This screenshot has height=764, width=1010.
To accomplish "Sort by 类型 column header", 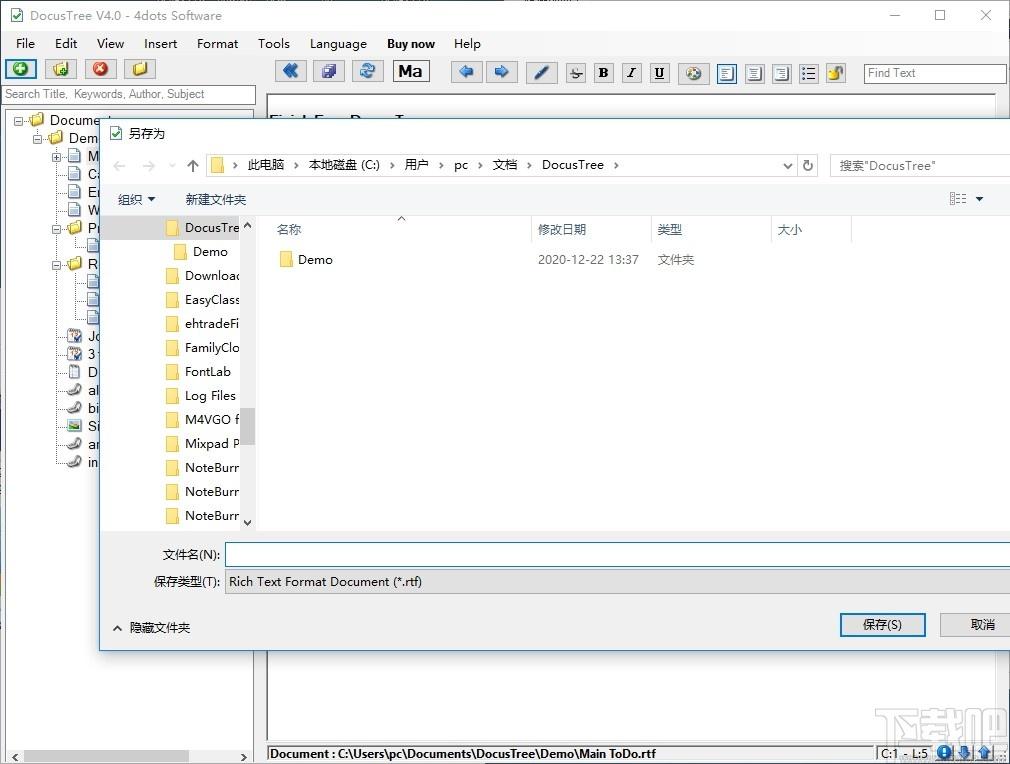I will click(x=669, y=229).
